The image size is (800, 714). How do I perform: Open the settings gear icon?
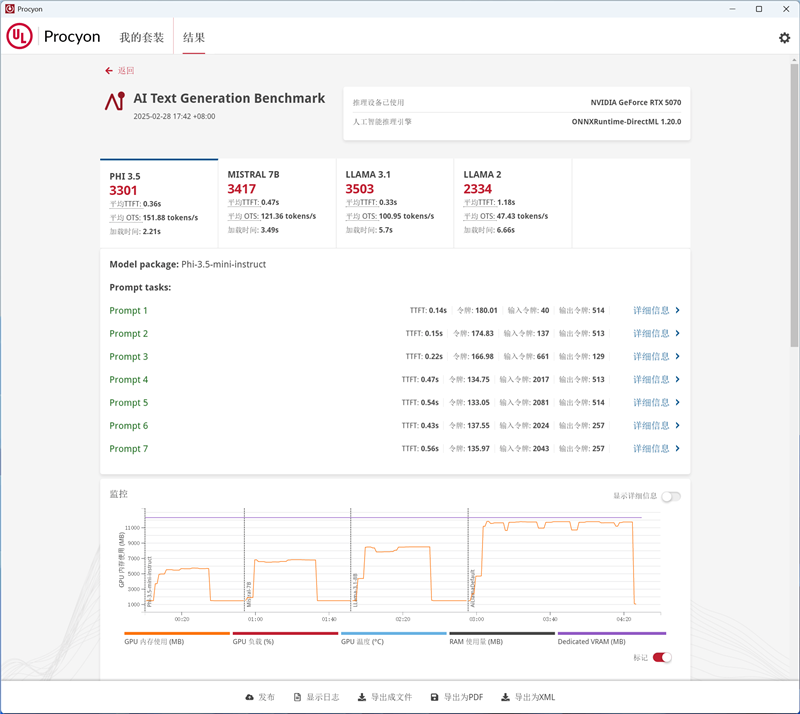pyautogui.click(x=784, y=38)
